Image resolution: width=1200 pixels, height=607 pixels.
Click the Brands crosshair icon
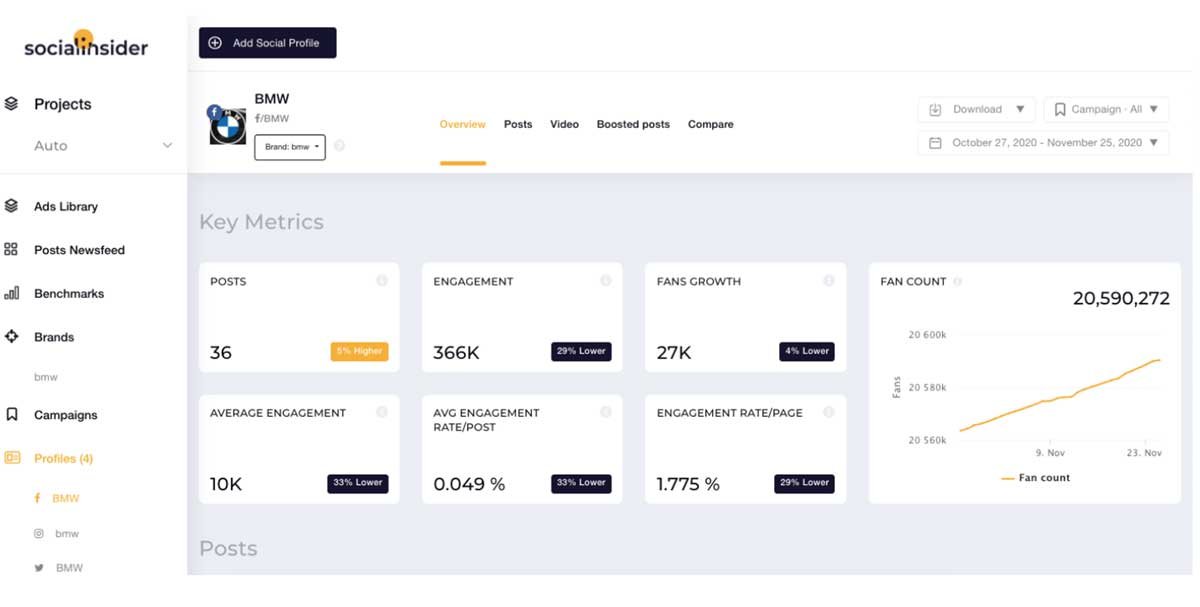12,337
